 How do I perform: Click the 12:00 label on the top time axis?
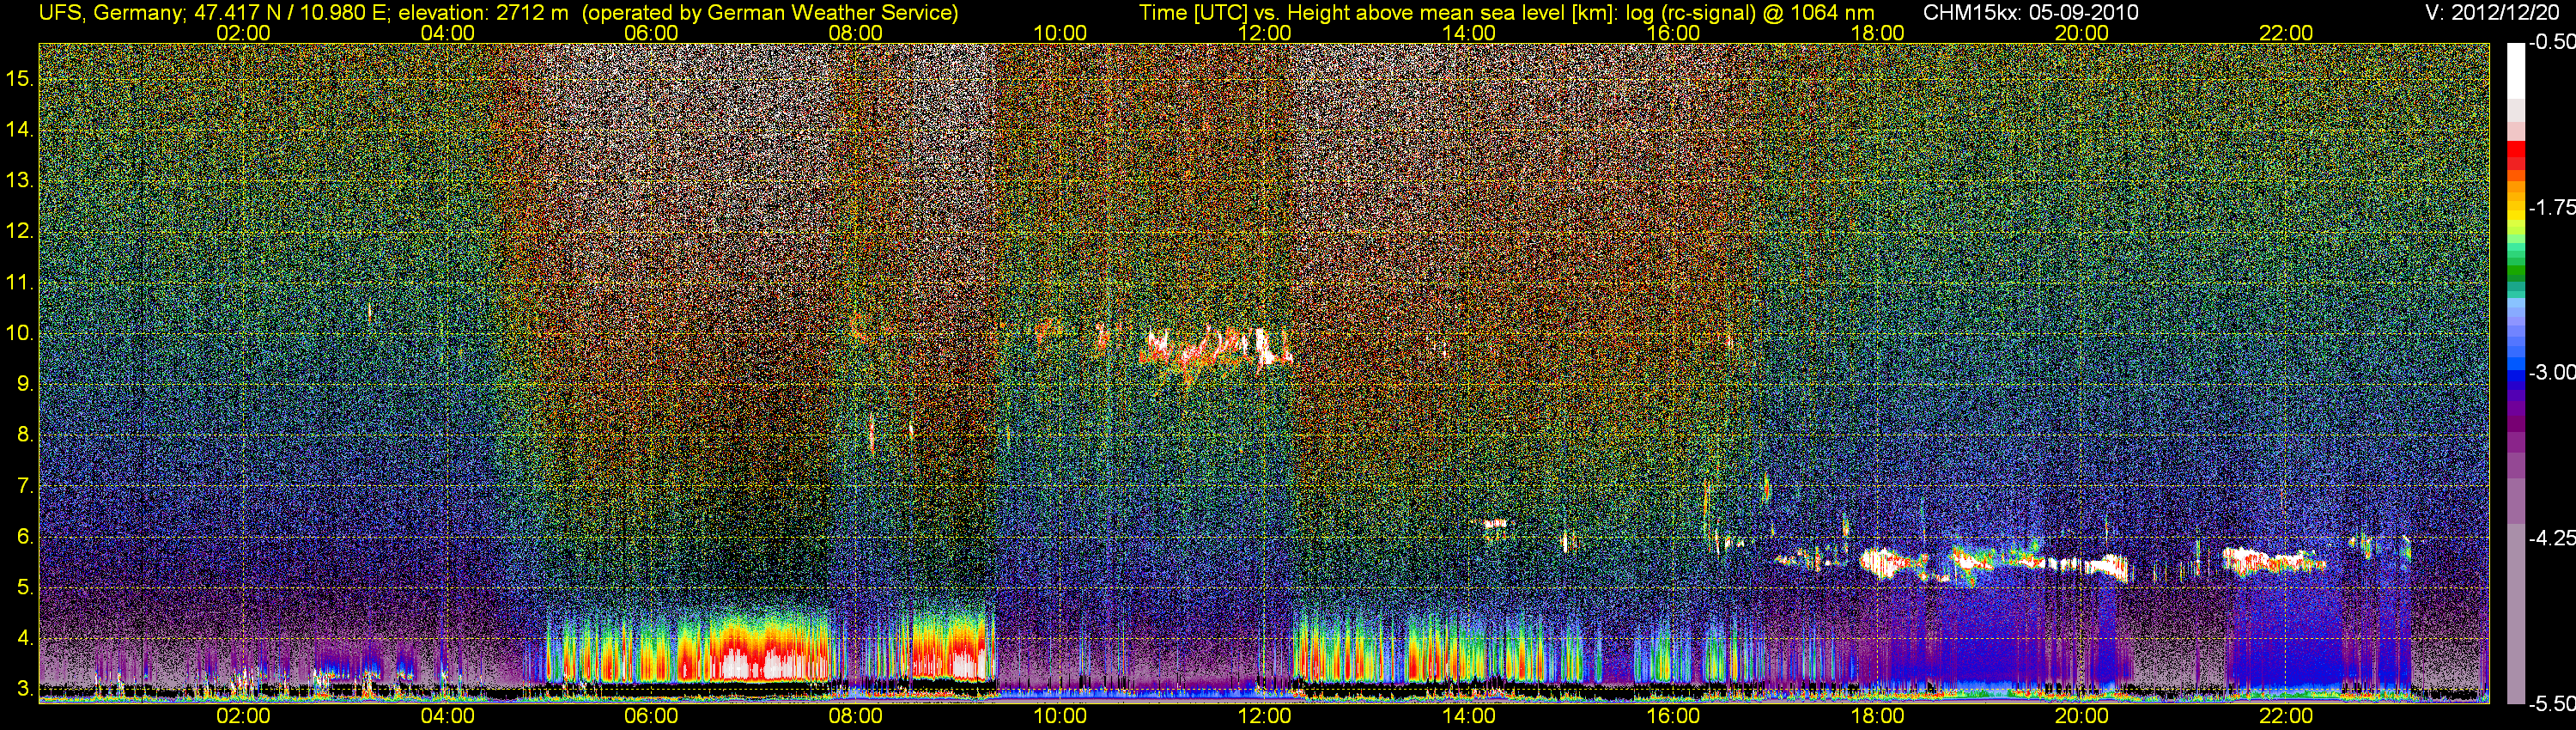(1264, 33)
